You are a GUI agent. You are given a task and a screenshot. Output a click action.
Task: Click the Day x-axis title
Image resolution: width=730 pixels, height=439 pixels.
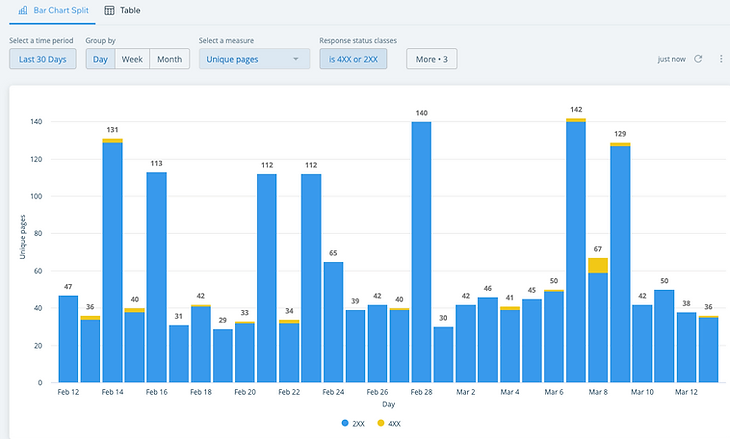[x=389, y=404]
